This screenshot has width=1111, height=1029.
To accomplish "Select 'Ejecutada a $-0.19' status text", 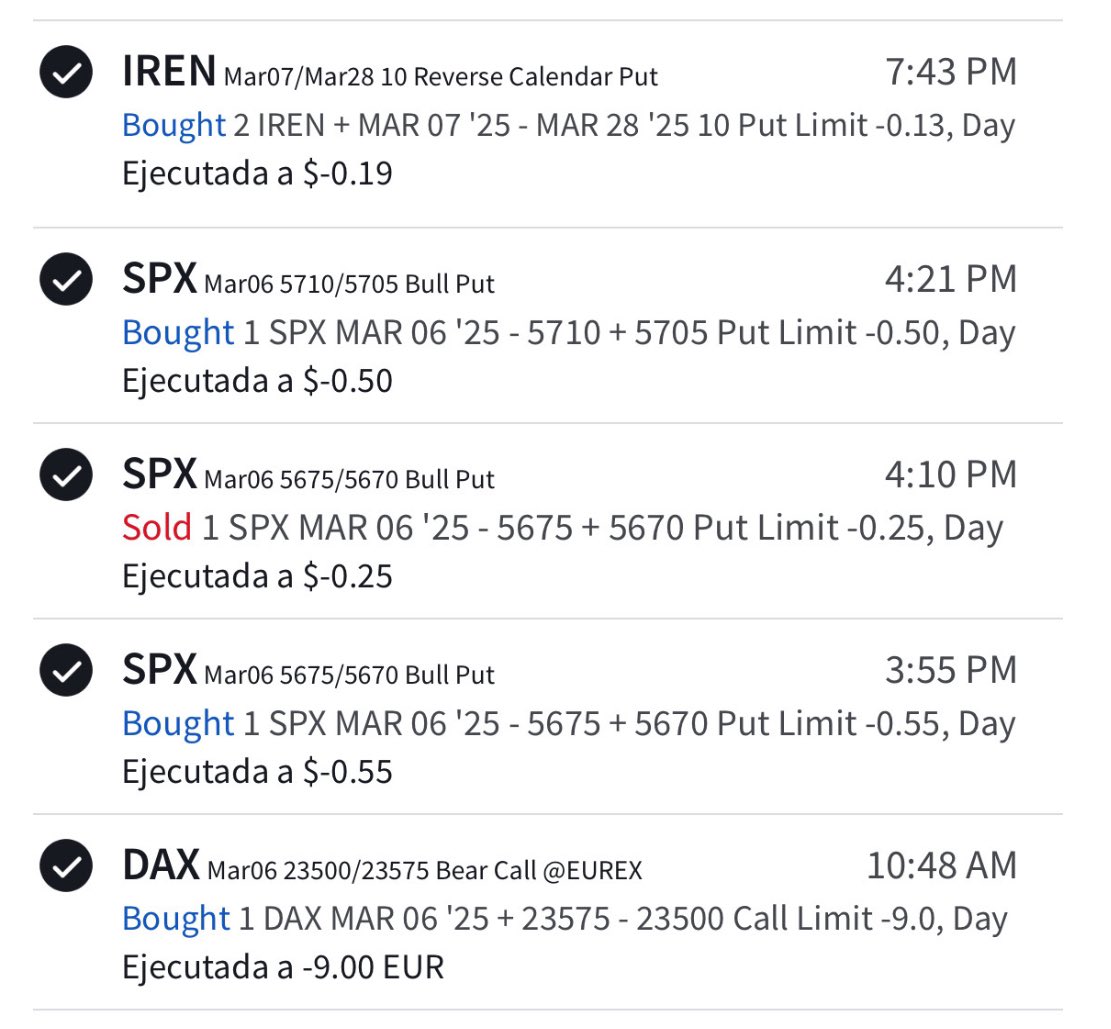I will 257,174.
